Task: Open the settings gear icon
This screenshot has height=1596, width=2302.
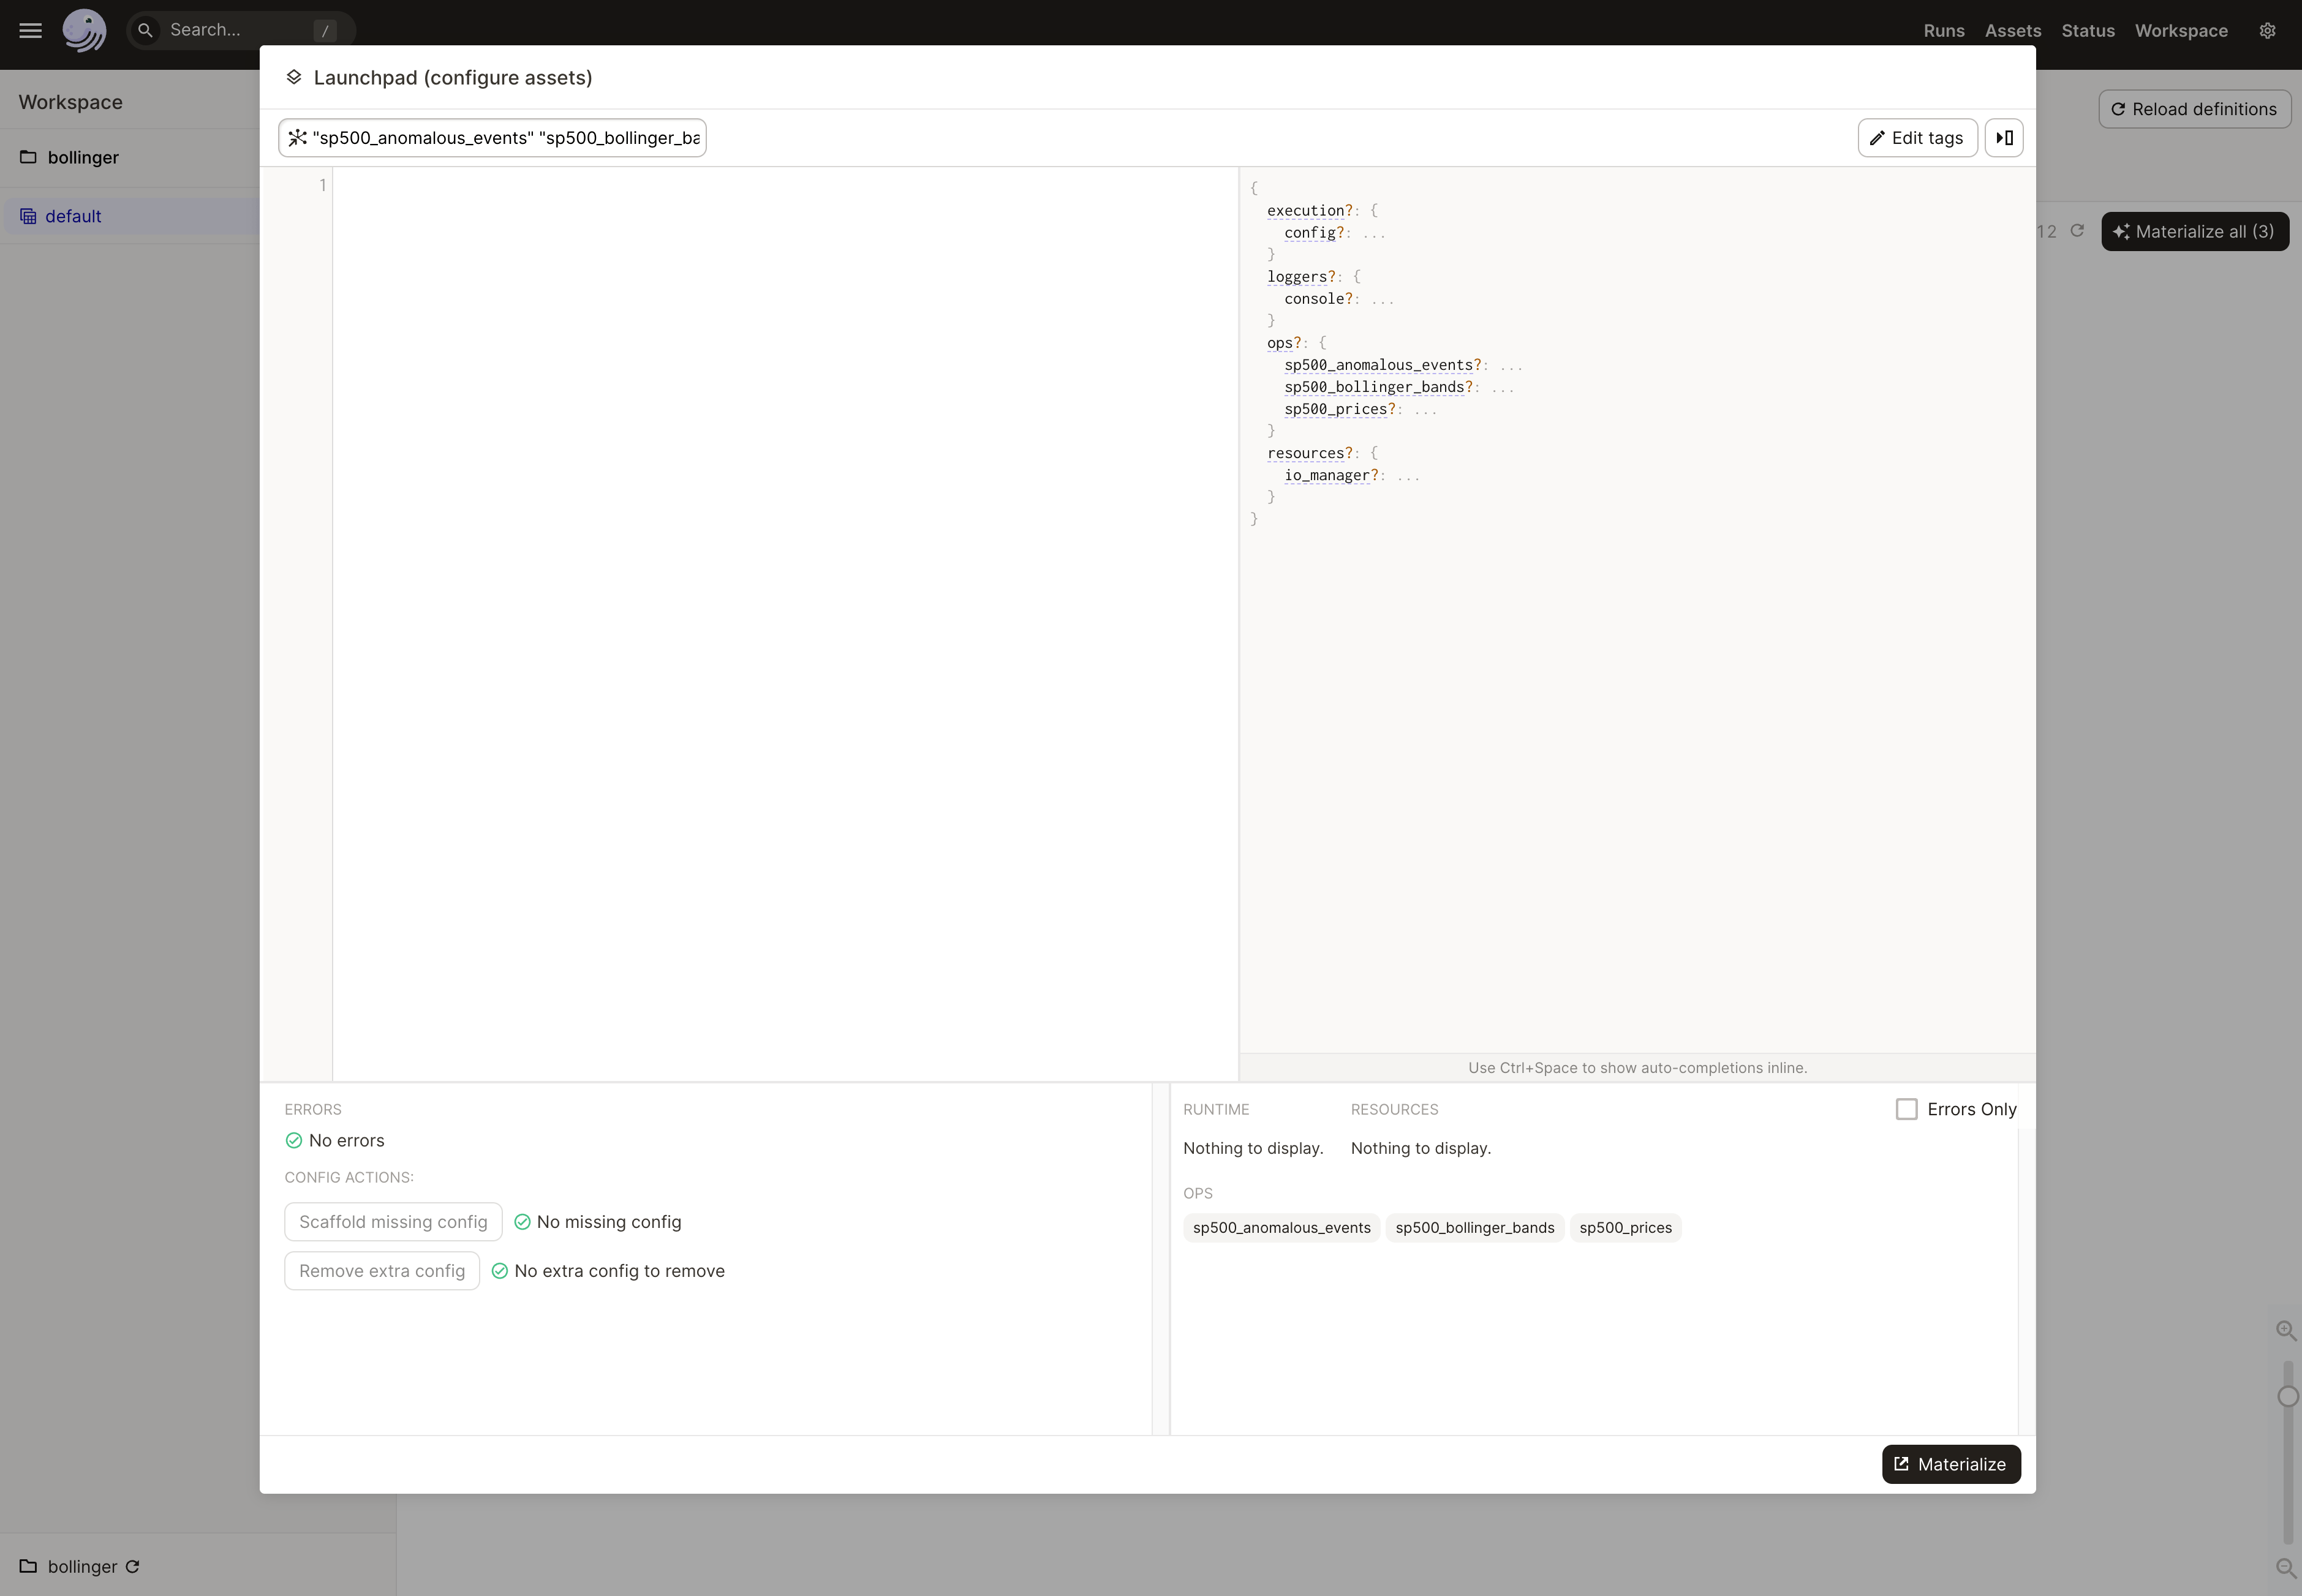Action: (x=2268, y=30)
